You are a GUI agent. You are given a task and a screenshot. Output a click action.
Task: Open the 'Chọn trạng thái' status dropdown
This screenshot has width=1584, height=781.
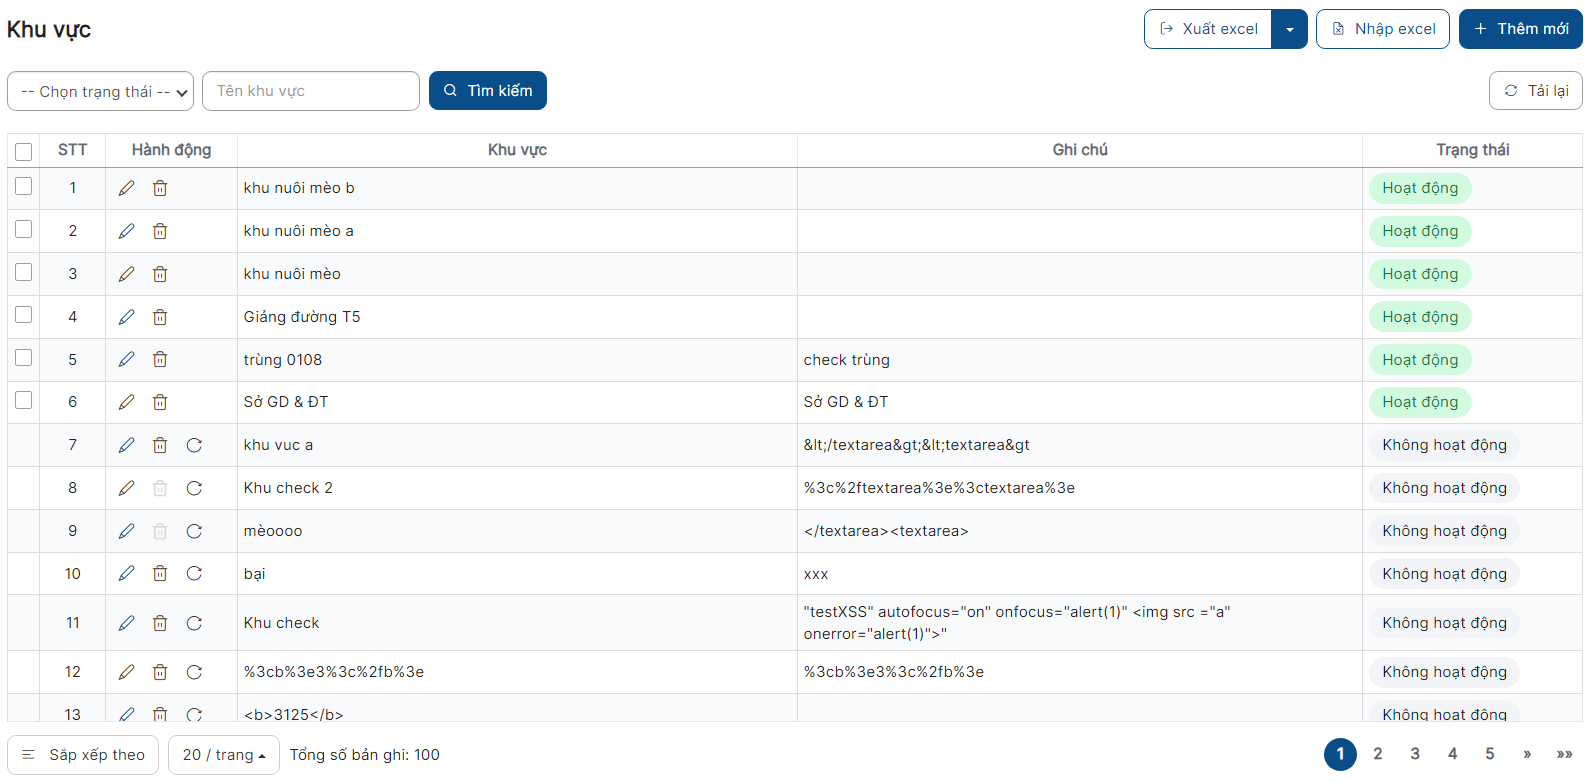click(100, 91)
